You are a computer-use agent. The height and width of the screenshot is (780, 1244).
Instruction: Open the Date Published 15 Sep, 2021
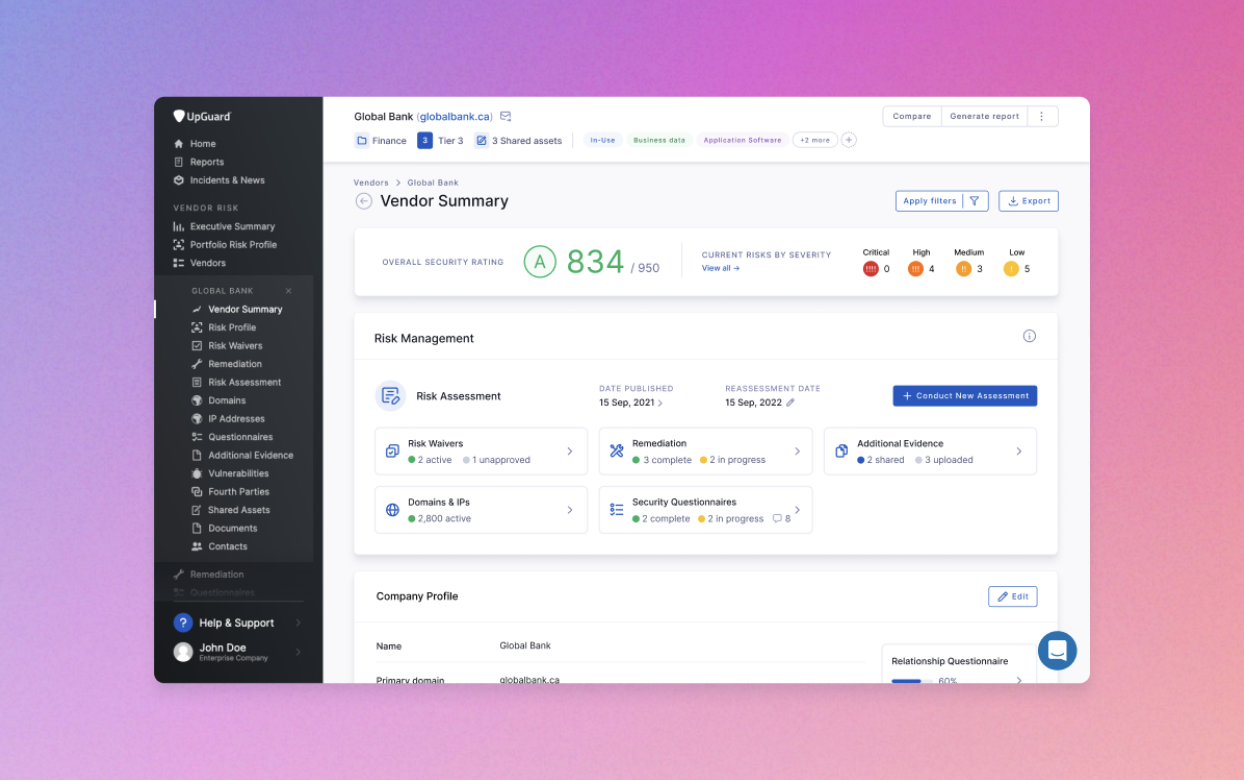click(630, 403)
